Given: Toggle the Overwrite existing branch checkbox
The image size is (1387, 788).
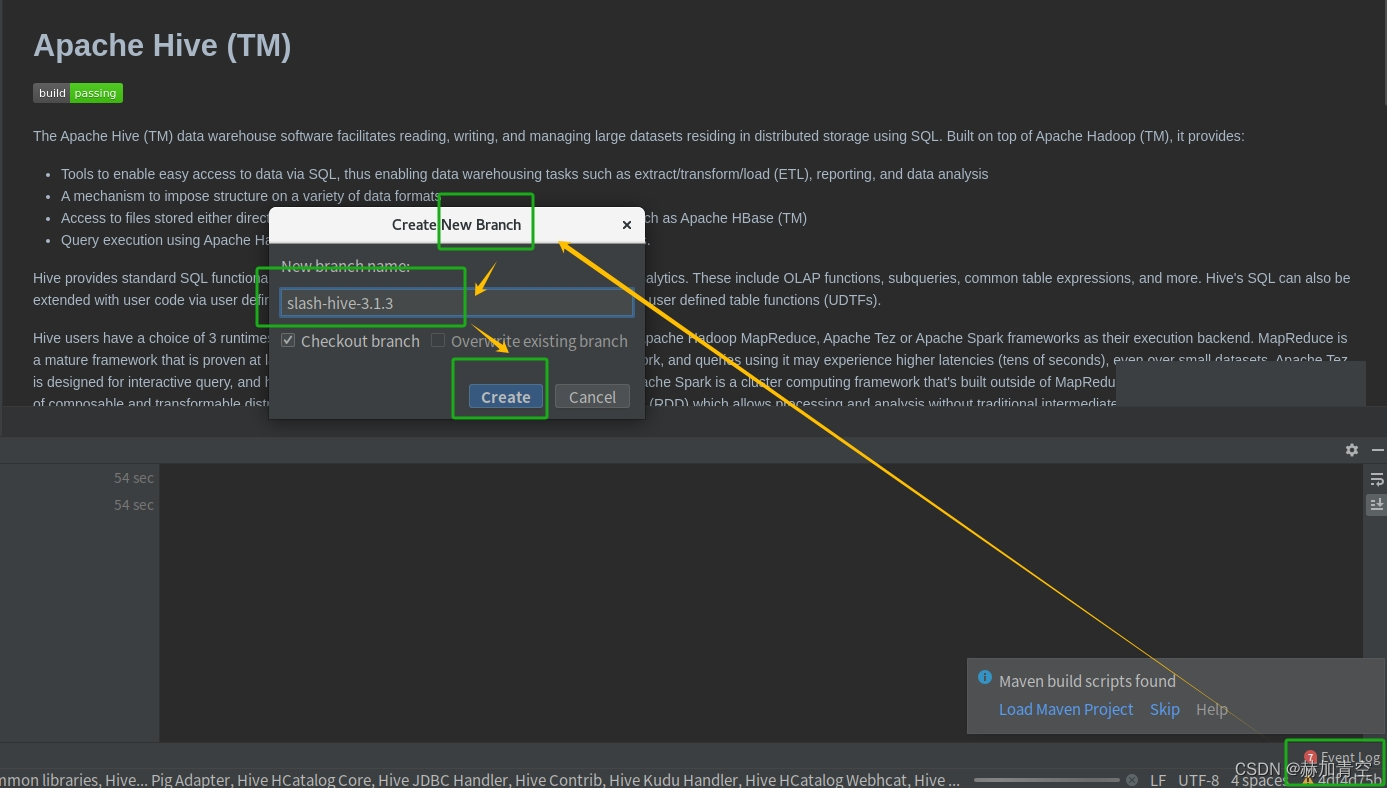Looking at the screenshot, I should click(x=438, y=341).
